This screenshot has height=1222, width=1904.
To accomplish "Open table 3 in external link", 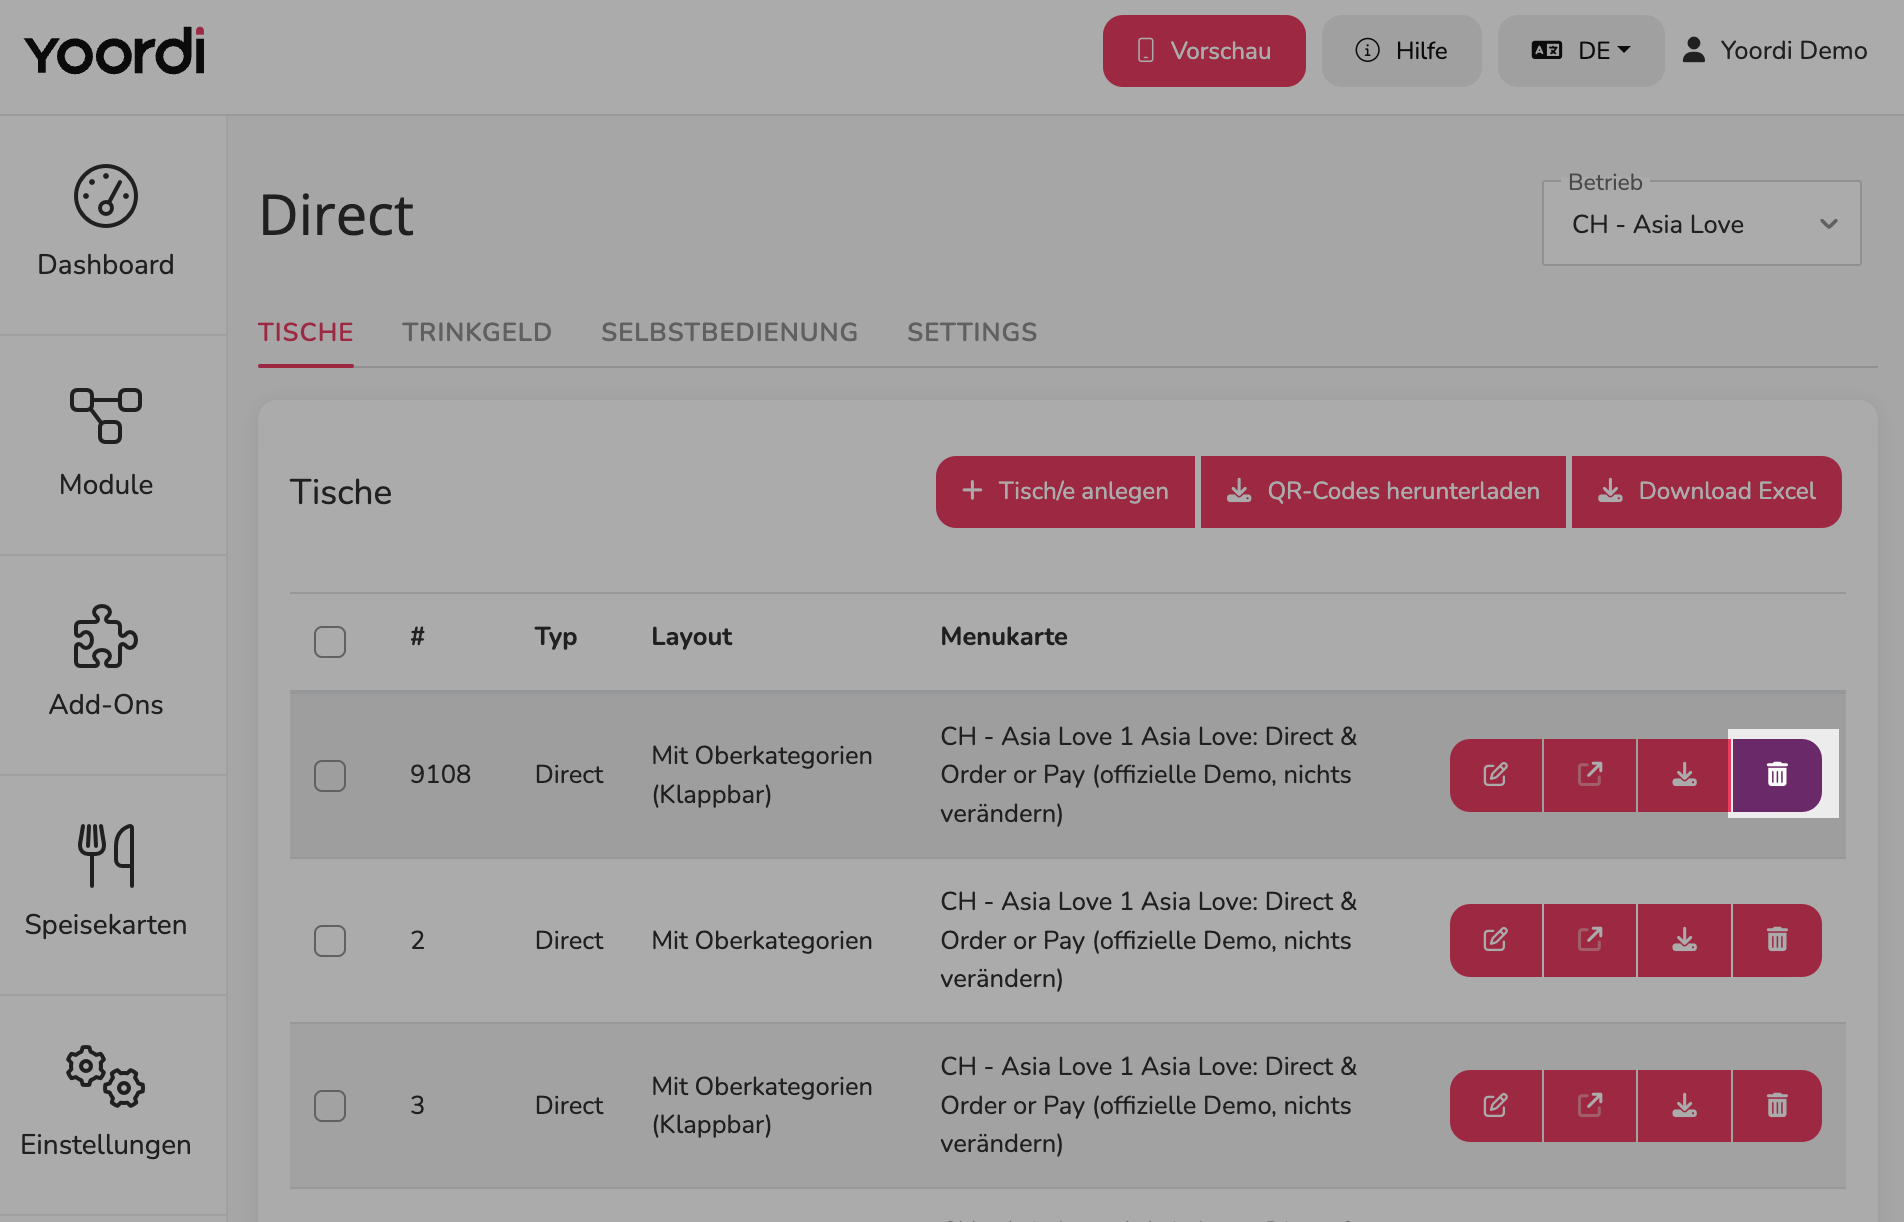I will (x=1590, y=1106).
